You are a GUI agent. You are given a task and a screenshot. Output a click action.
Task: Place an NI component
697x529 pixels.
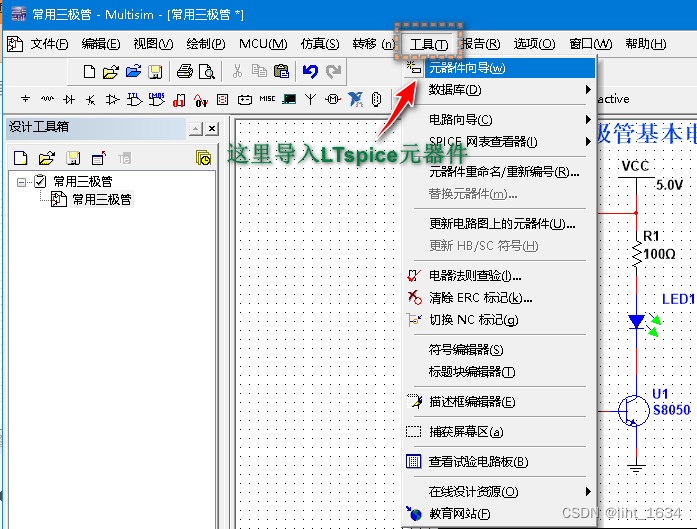coord(355,99)
